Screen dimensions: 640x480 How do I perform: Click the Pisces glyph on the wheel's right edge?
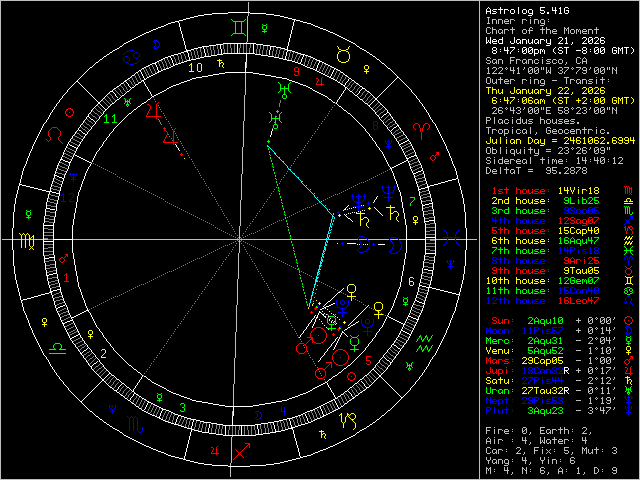click(451, 237)
